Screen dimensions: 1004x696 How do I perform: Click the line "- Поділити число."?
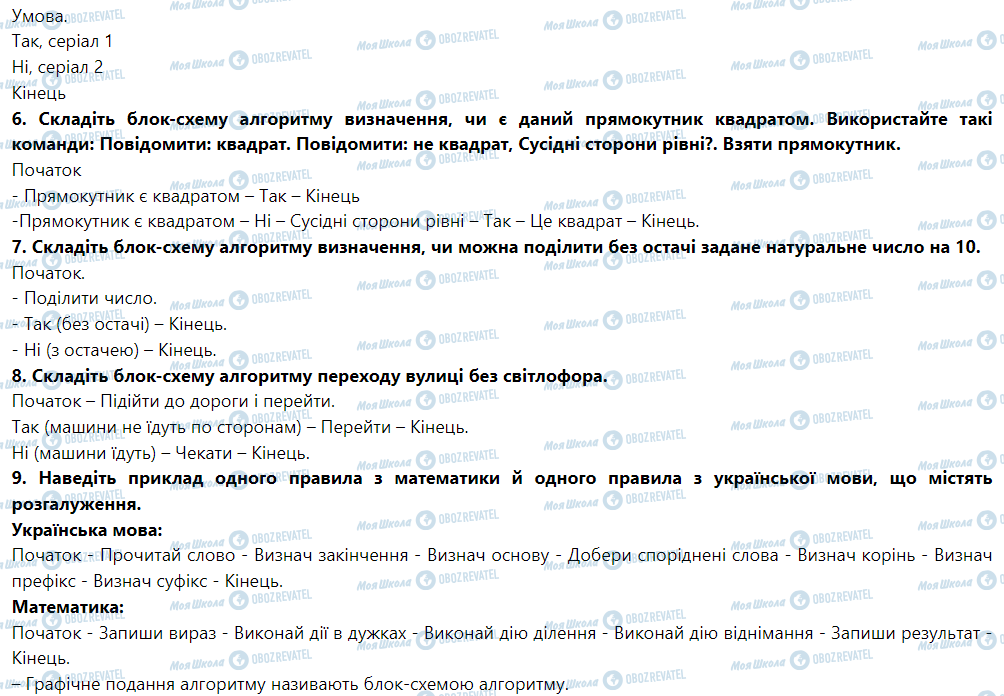(85, 299)
